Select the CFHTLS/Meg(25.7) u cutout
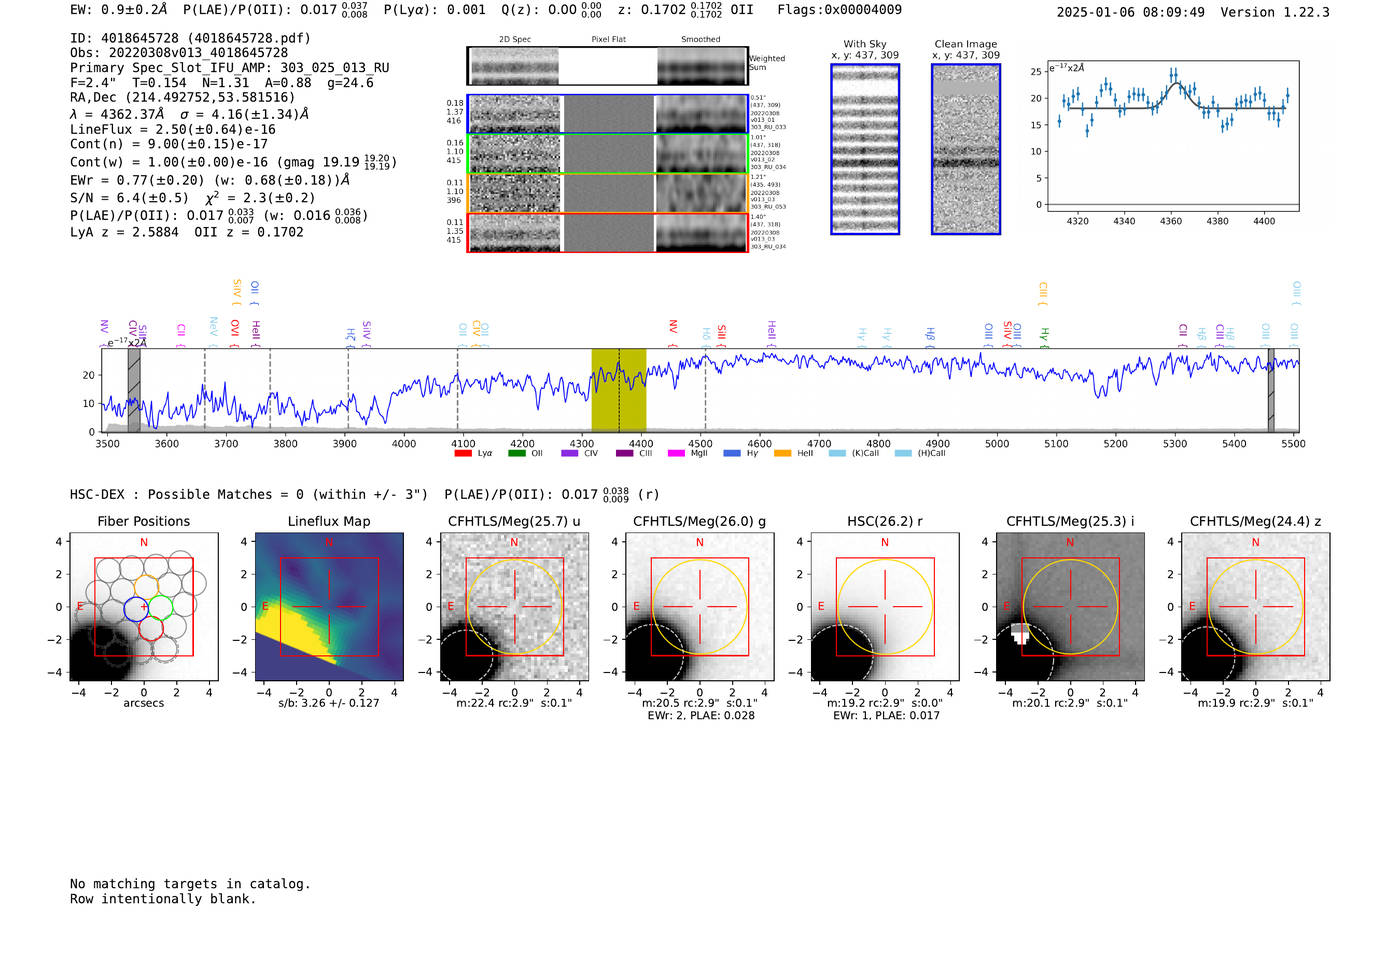1400x953 pixels. (514, 607)
